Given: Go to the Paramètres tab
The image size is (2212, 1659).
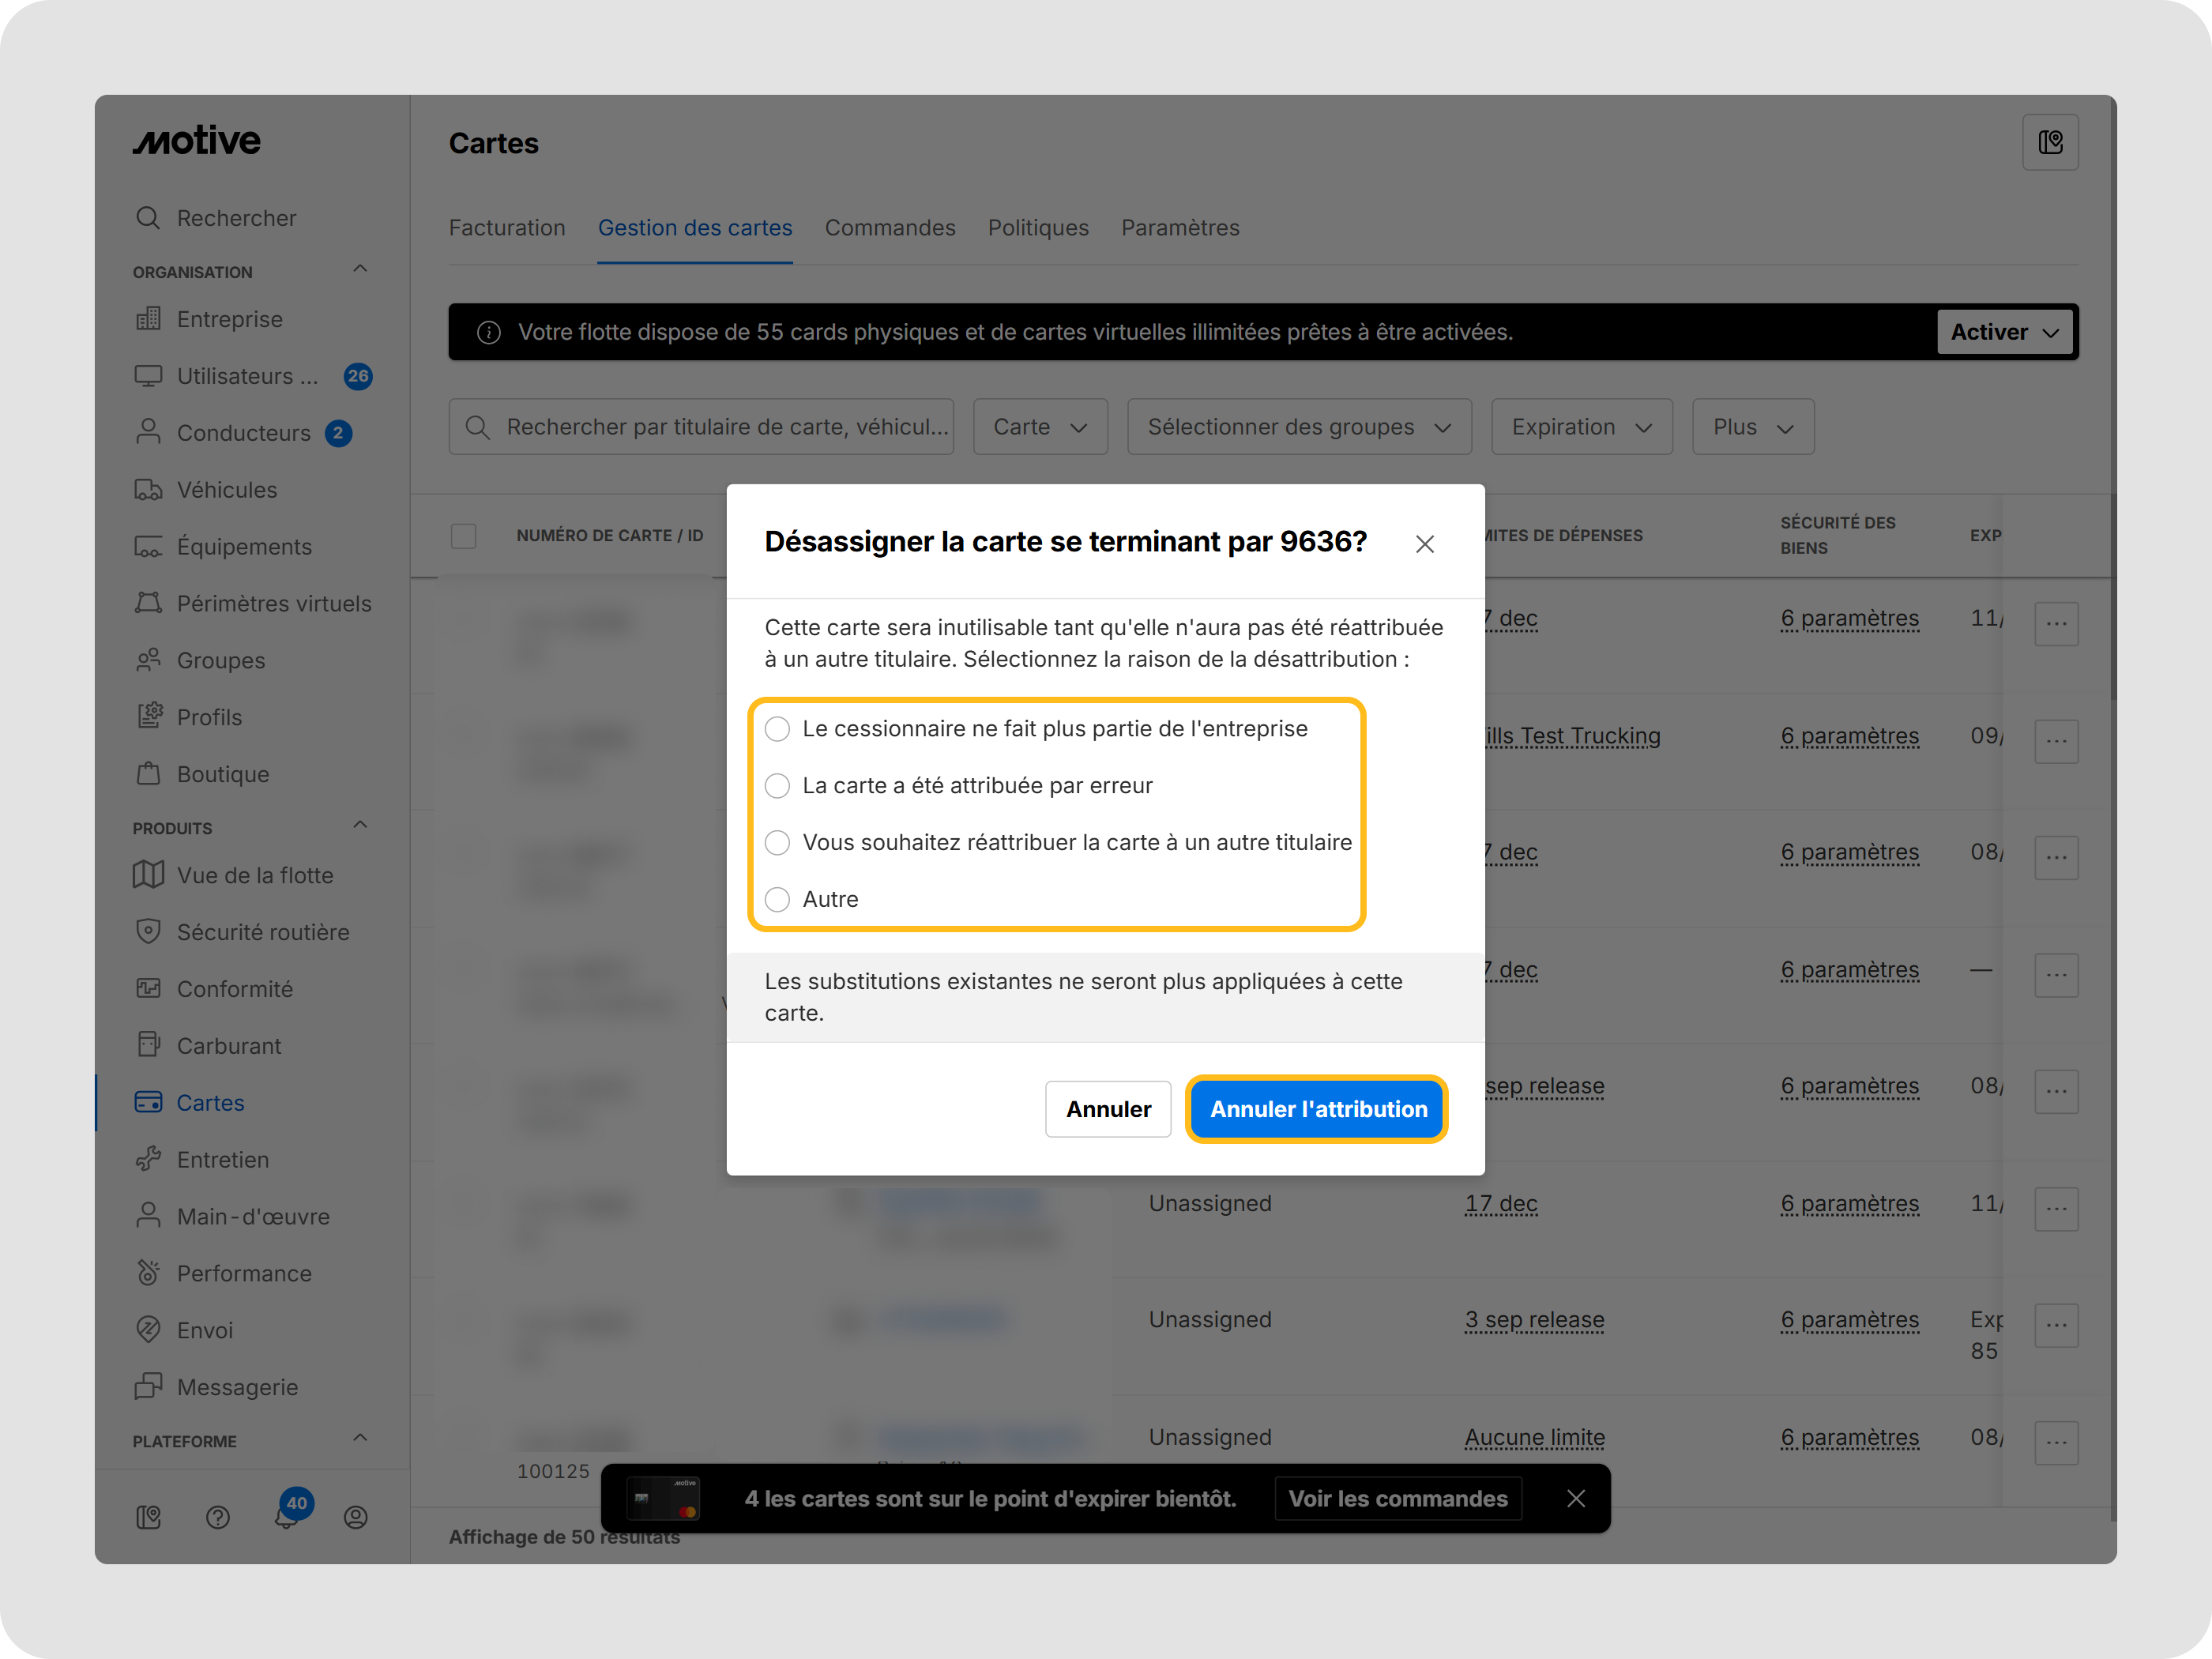Looking at the screenshot, I should (1180, 228).
